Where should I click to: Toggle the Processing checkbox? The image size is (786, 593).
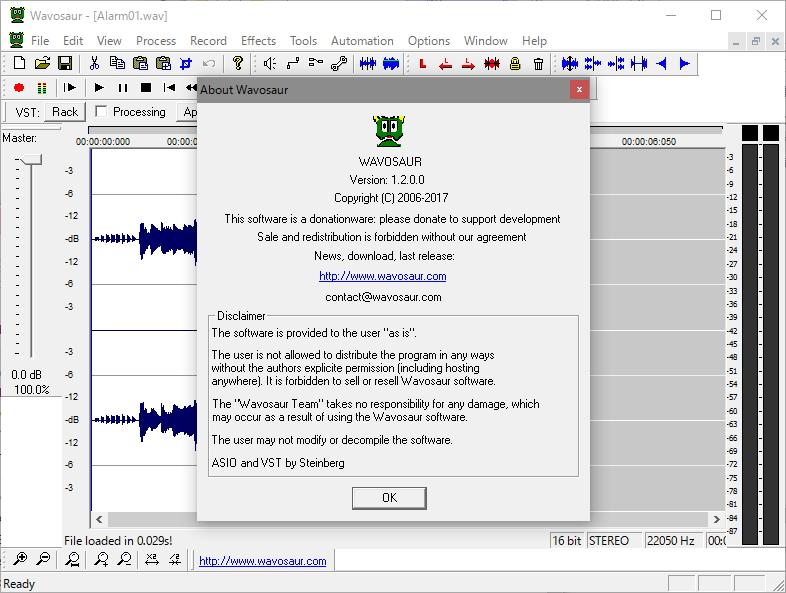click(x=101, y=111)
